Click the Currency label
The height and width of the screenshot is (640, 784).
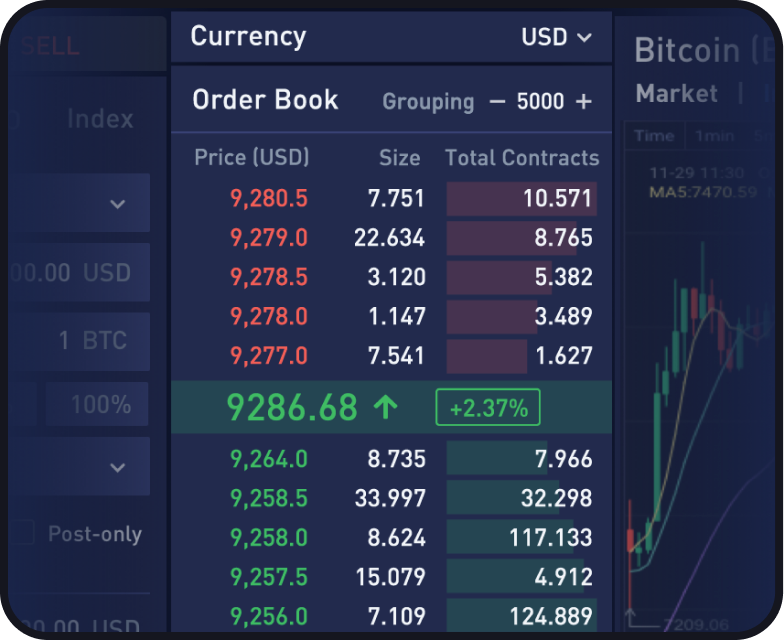[x=248, y=36]
